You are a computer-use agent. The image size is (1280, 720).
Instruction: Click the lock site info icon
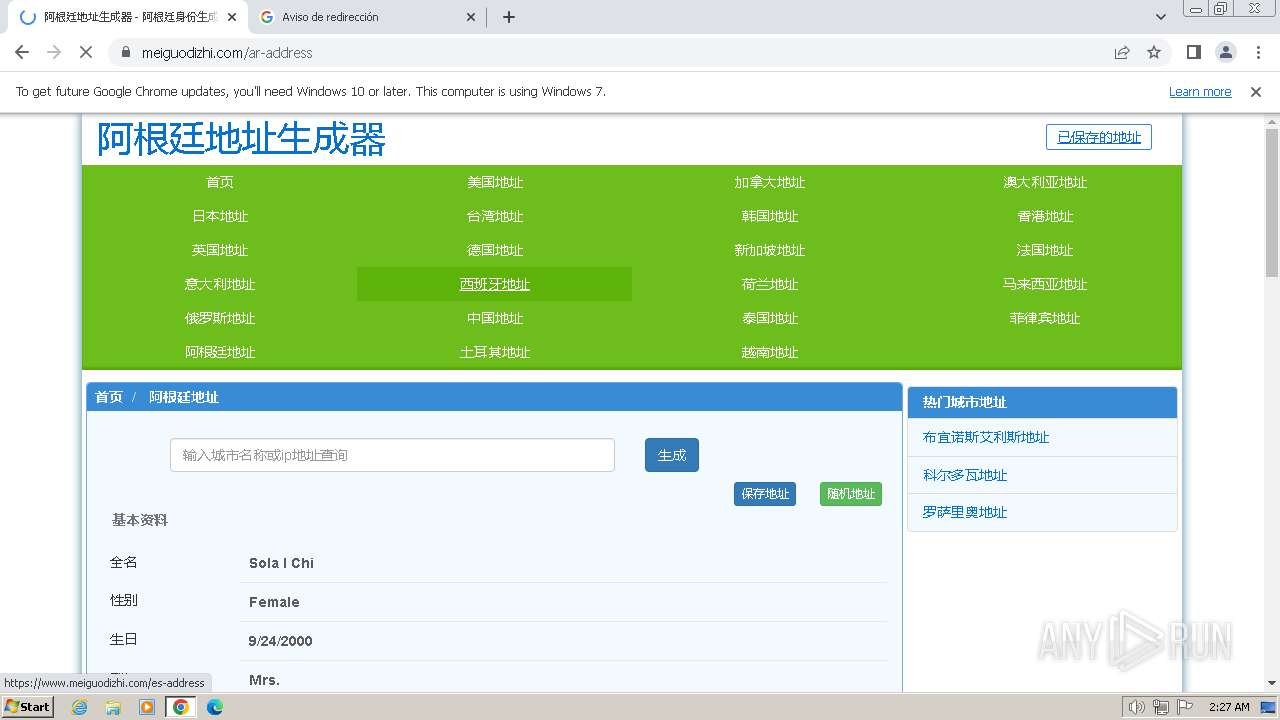coord(126,52)
